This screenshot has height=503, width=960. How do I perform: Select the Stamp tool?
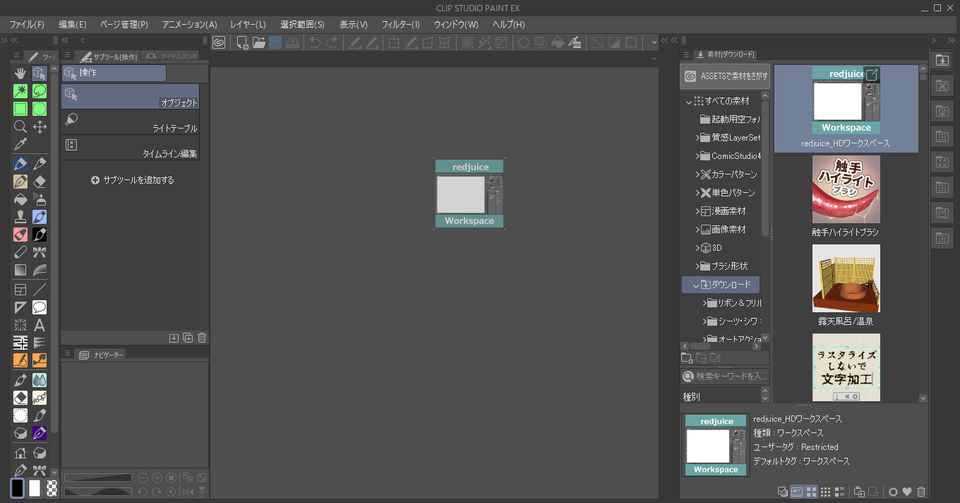coord(20,217)
